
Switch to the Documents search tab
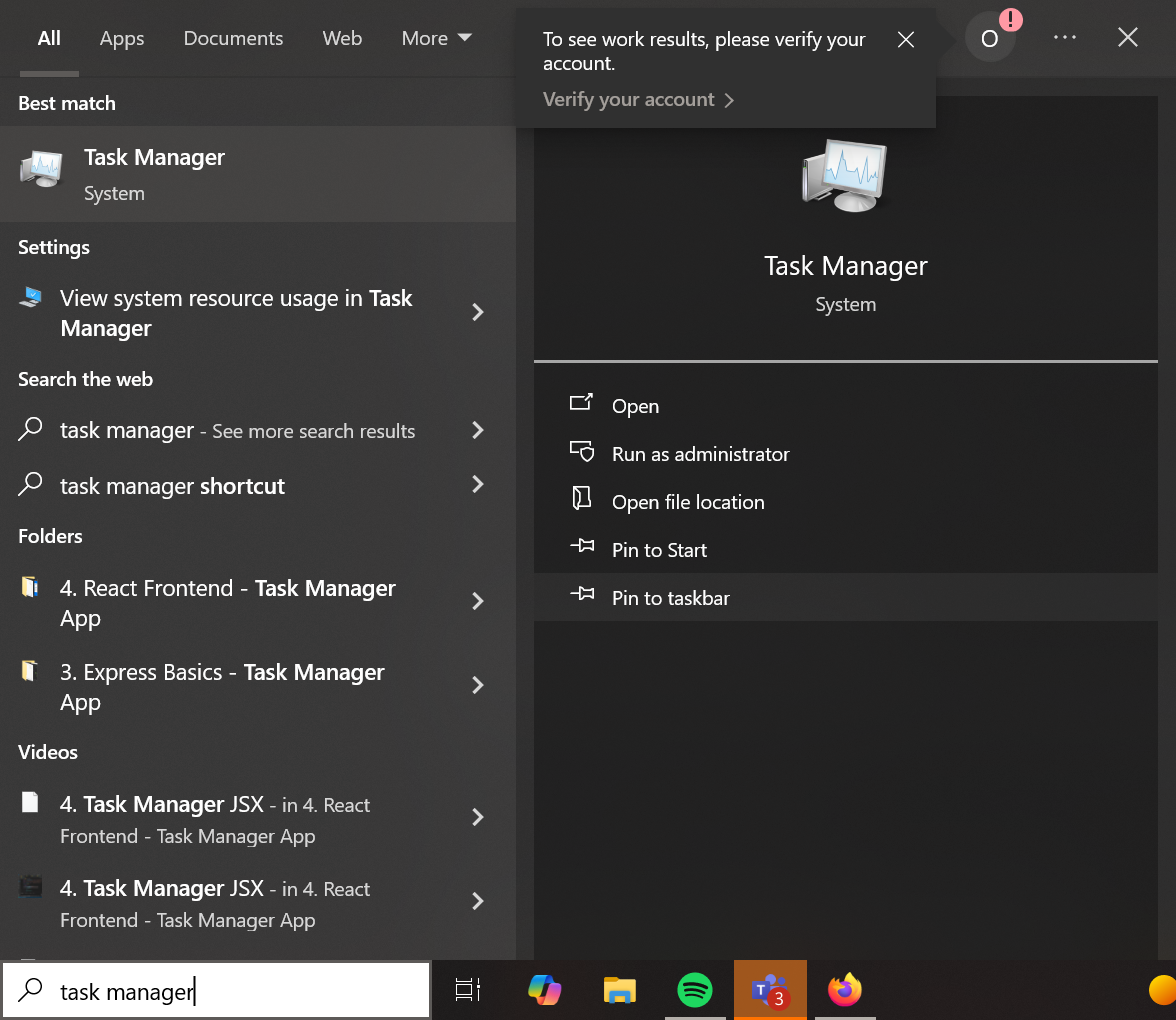(x=233, y=38)
